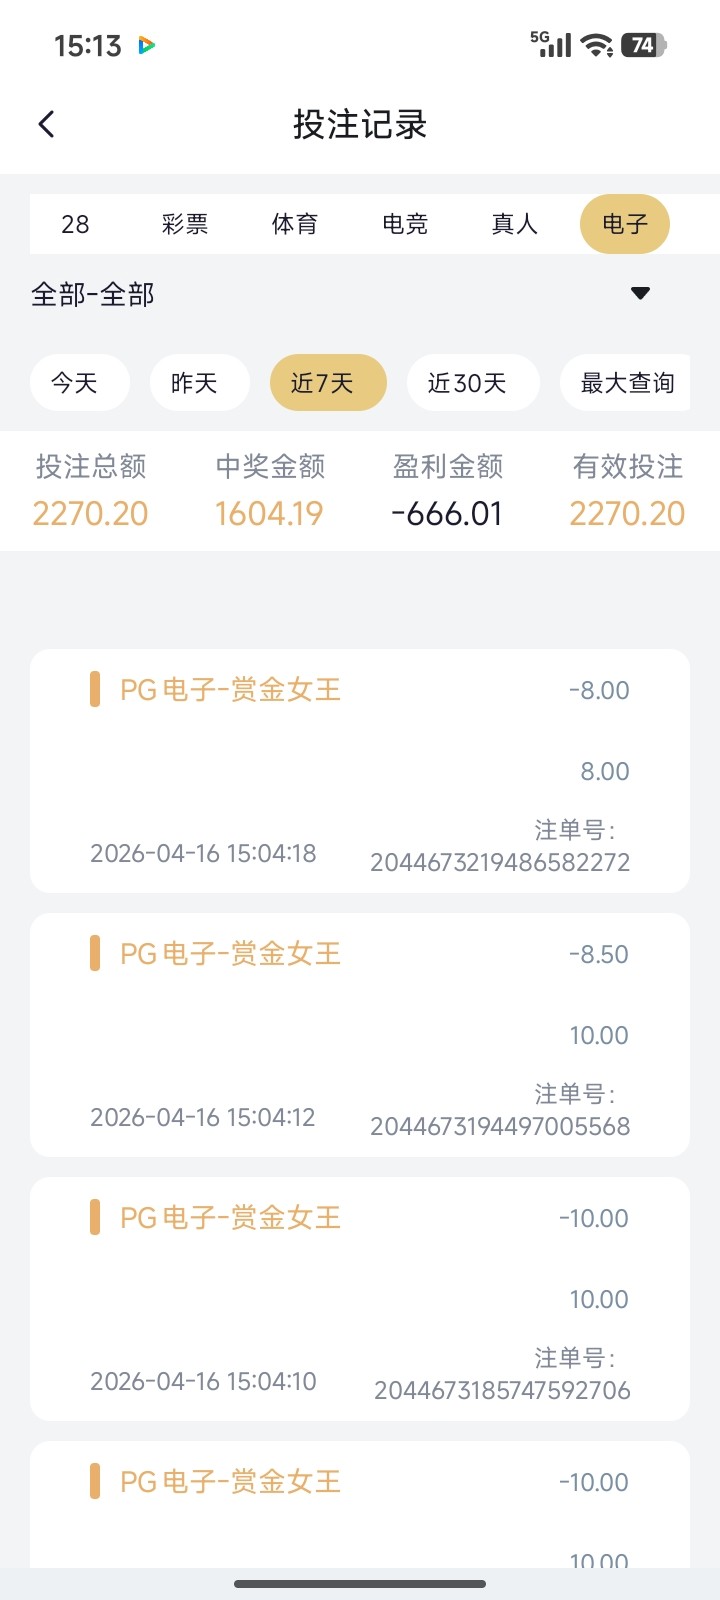
Task: Choose the 近7天 date range
Action: (323, 383)
